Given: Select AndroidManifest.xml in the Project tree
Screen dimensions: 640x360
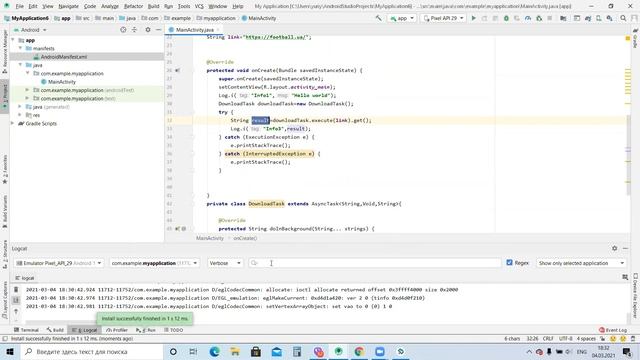Looking at the screenshot, I should [63, 57].
